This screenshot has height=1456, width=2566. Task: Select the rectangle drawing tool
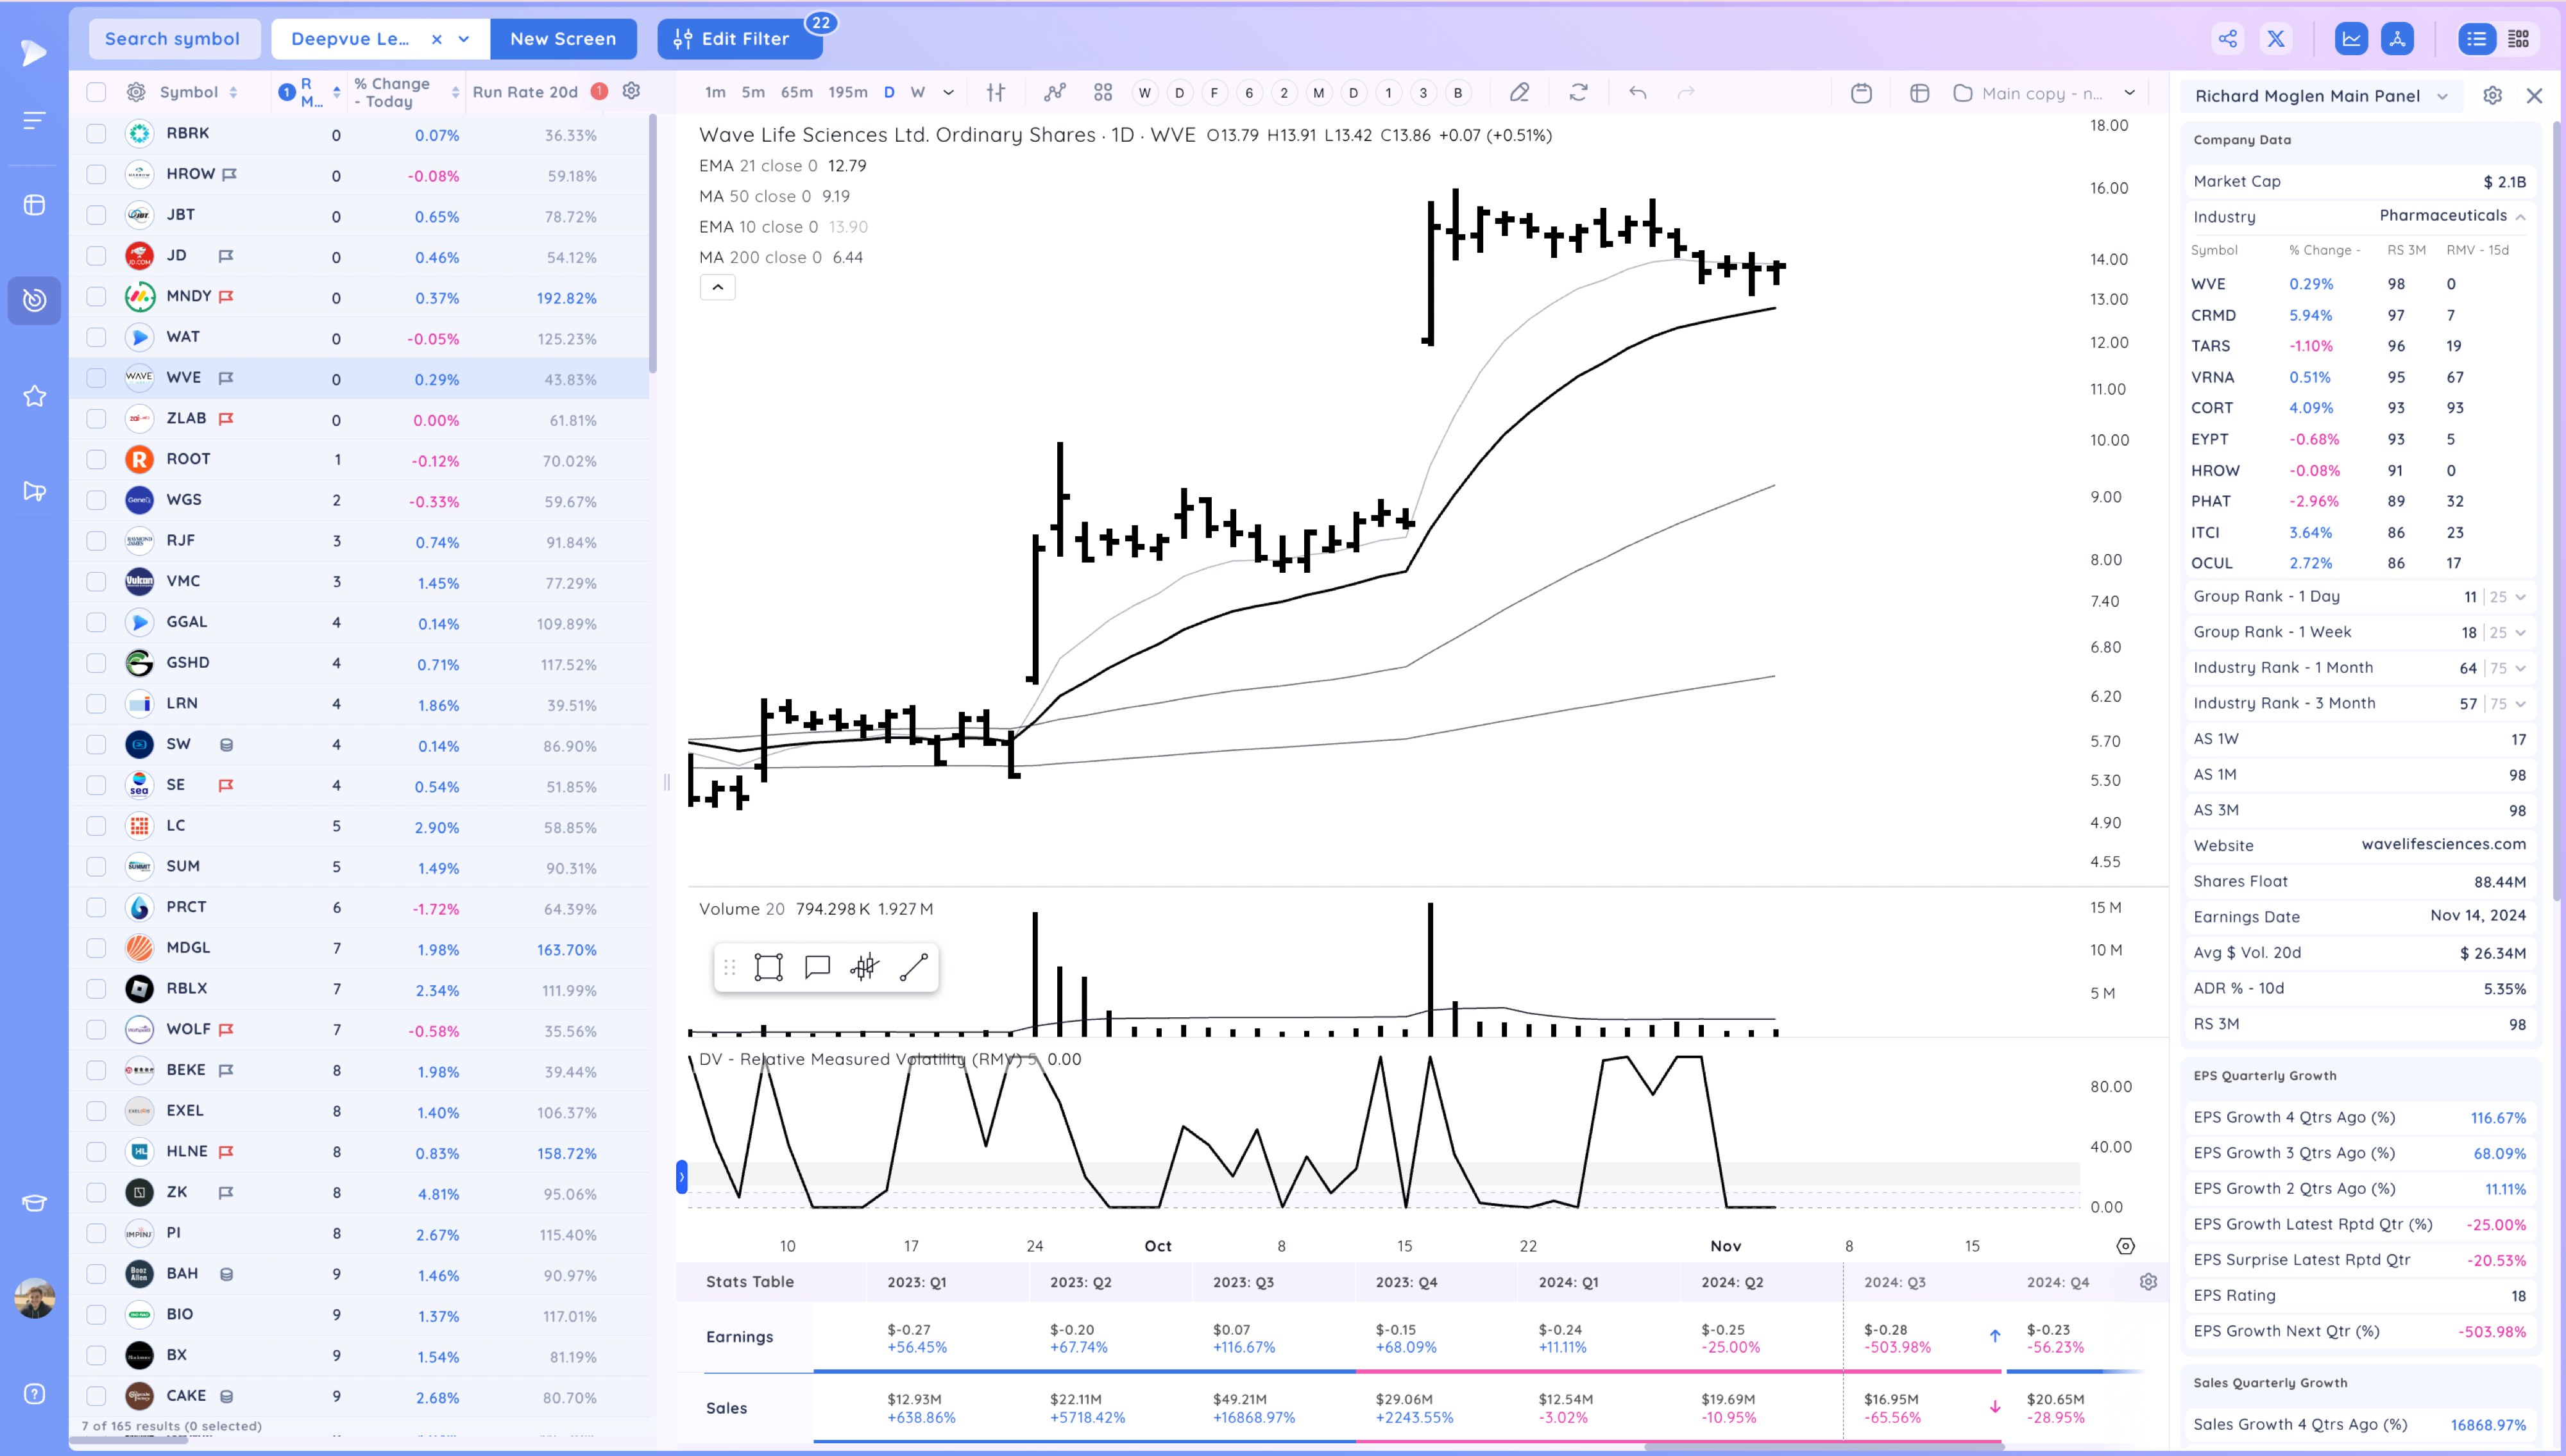click(x=768, y=967)
